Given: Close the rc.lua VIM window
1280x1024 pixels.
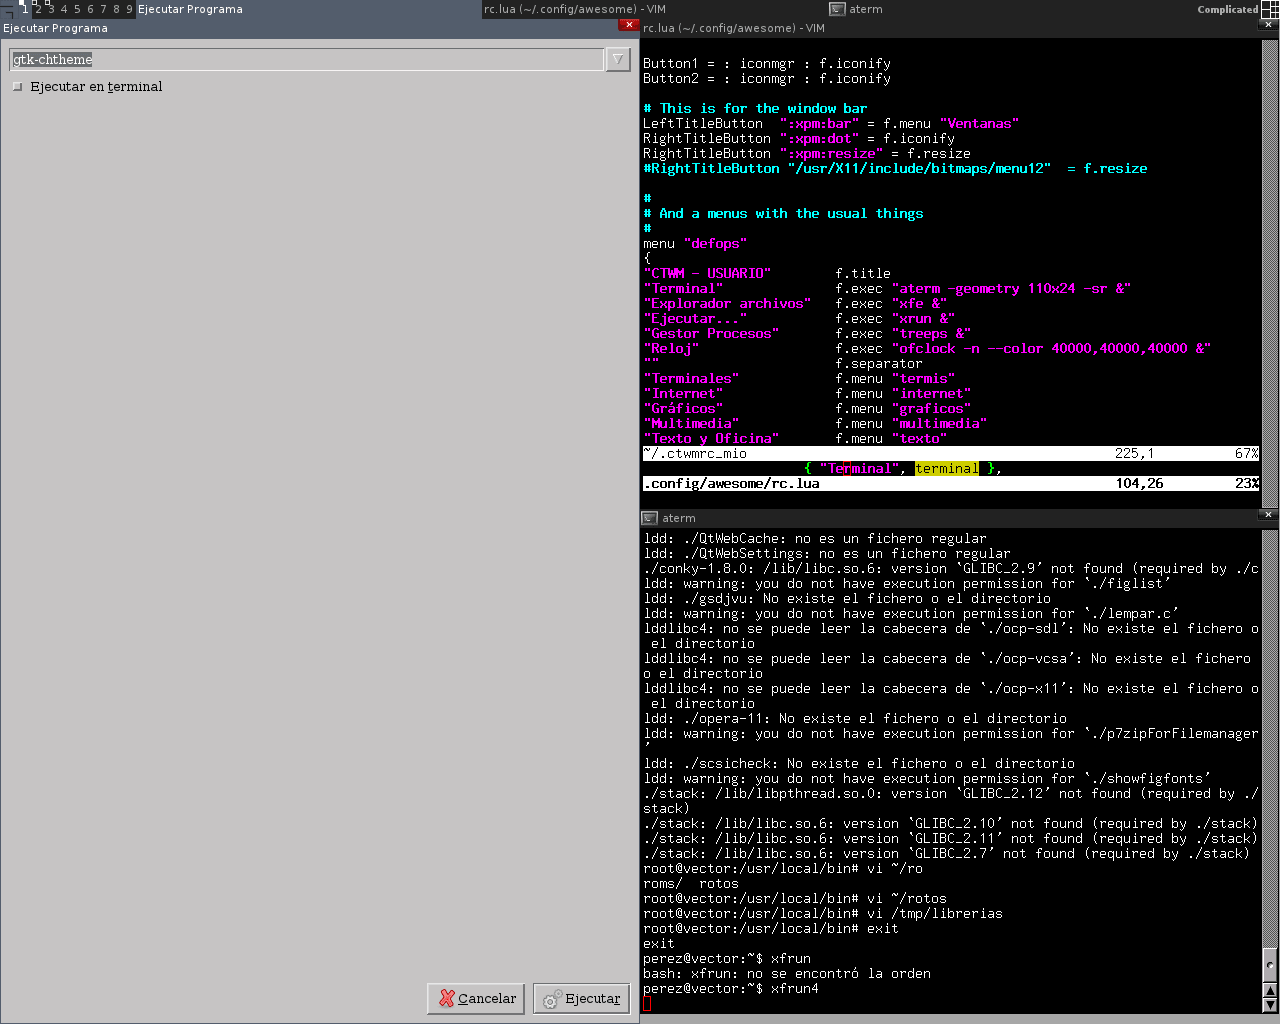Looking at the screenshot, I should (x=1269, y=25).
